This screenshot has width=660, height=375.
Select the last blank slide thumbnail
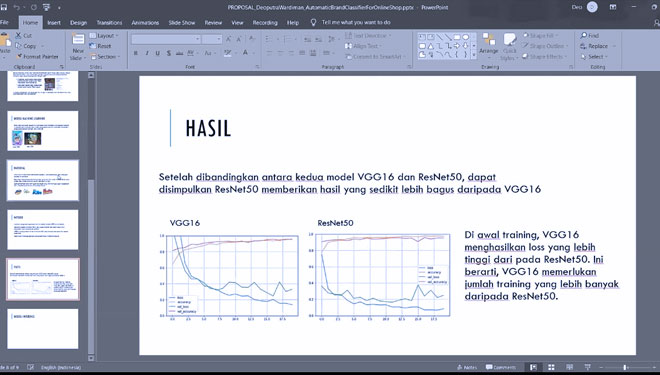pos(43,329)
